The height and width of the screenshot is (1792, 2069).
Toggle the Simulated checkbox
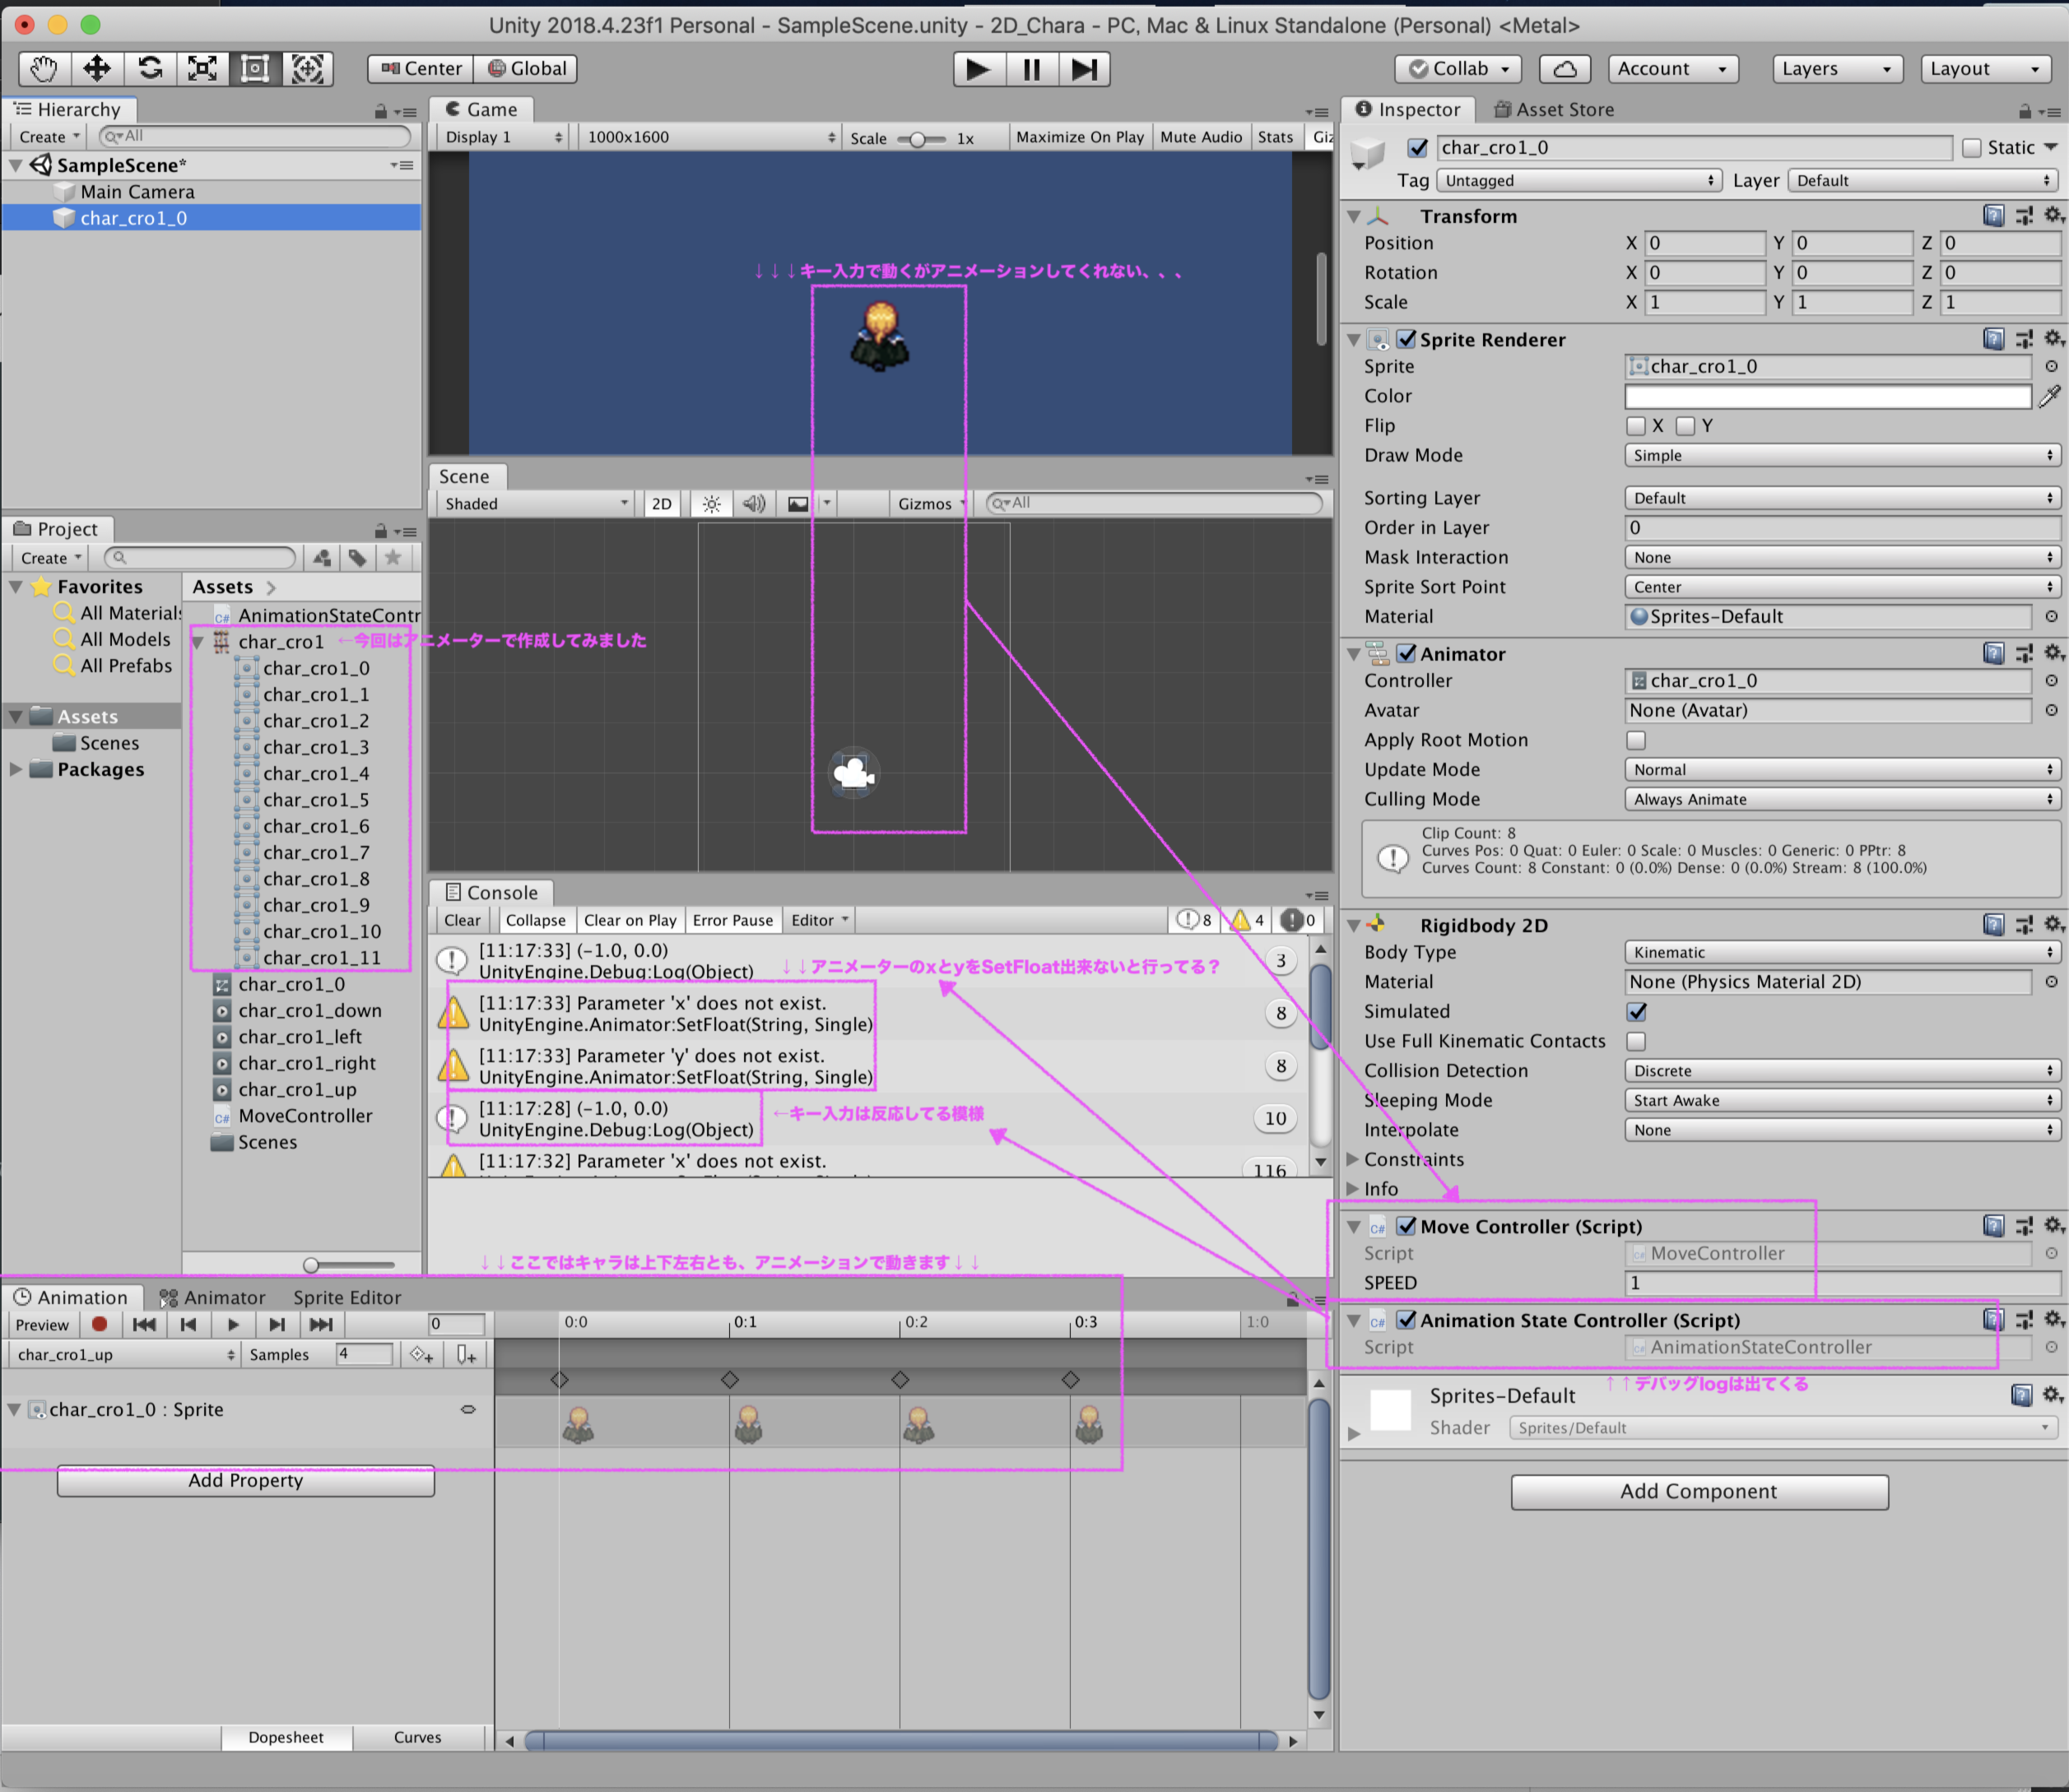(1636, 1012)
